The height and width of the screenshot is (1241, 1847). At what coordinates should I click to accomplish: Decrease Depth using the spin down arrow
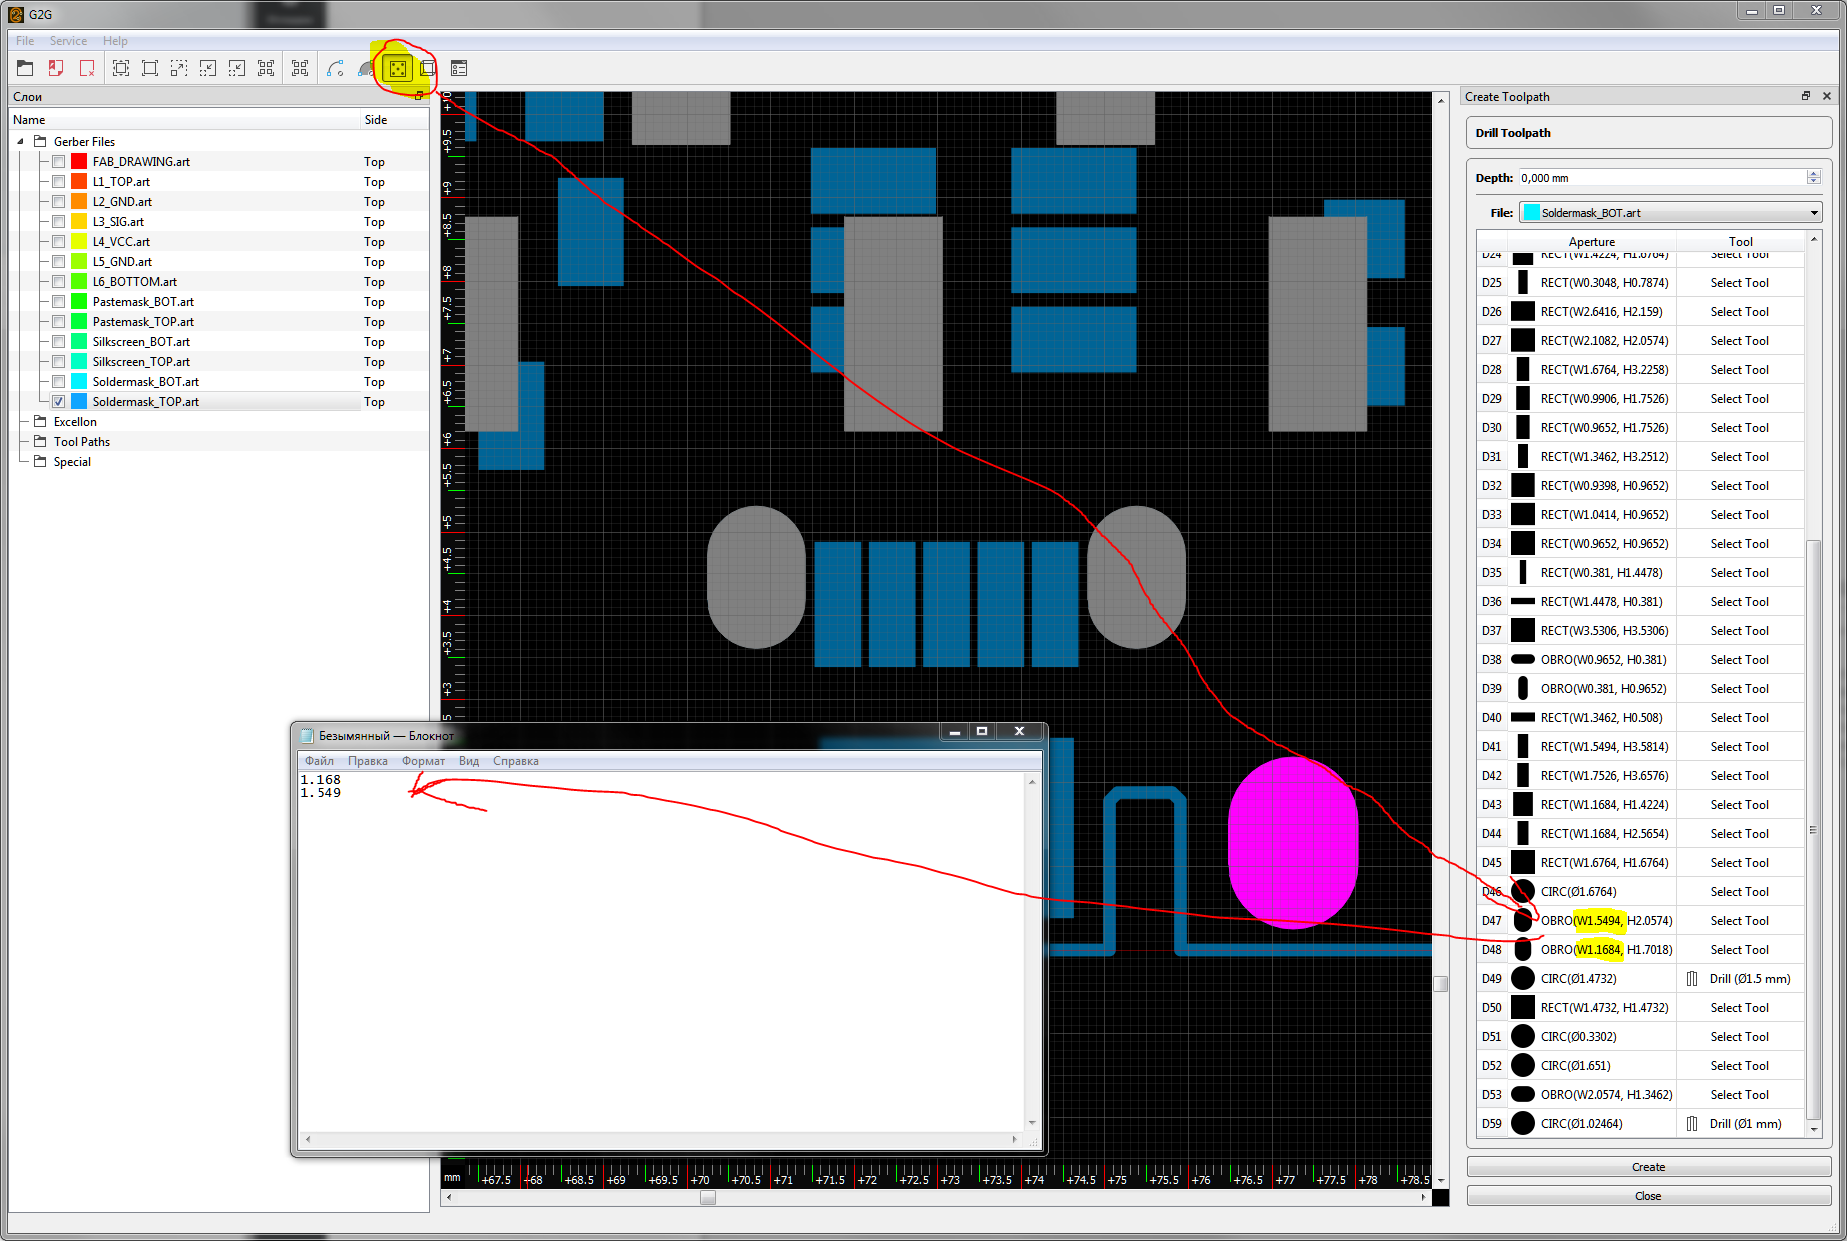click(1814, 182)
